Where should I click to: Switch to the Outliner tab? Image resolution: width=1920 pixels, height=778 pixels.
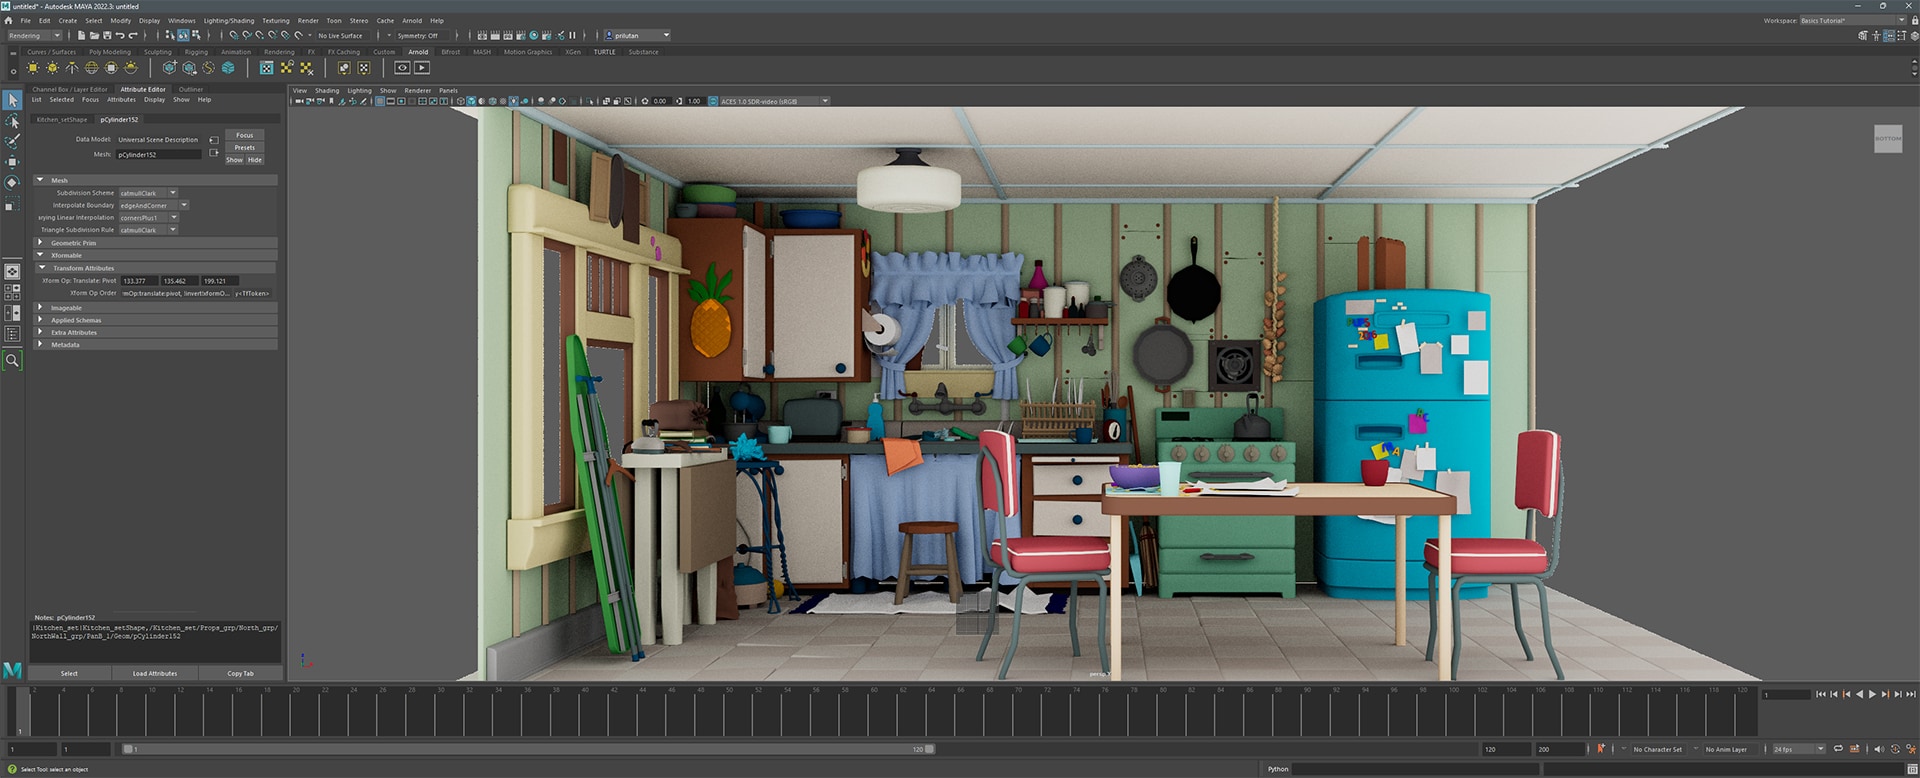click(190, 90)
